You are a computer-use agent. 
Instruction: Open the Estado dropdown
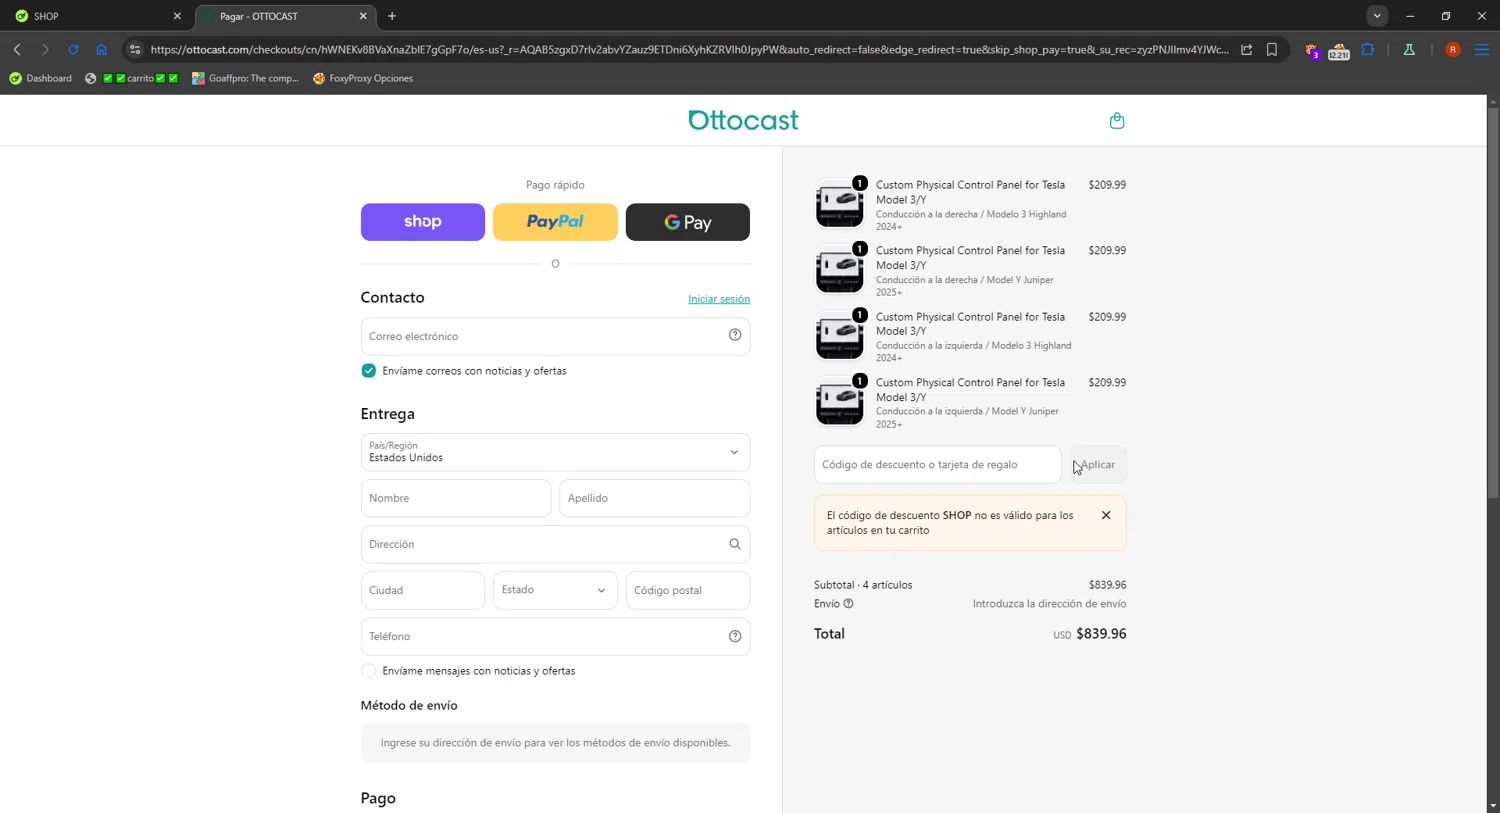[555, 590]
